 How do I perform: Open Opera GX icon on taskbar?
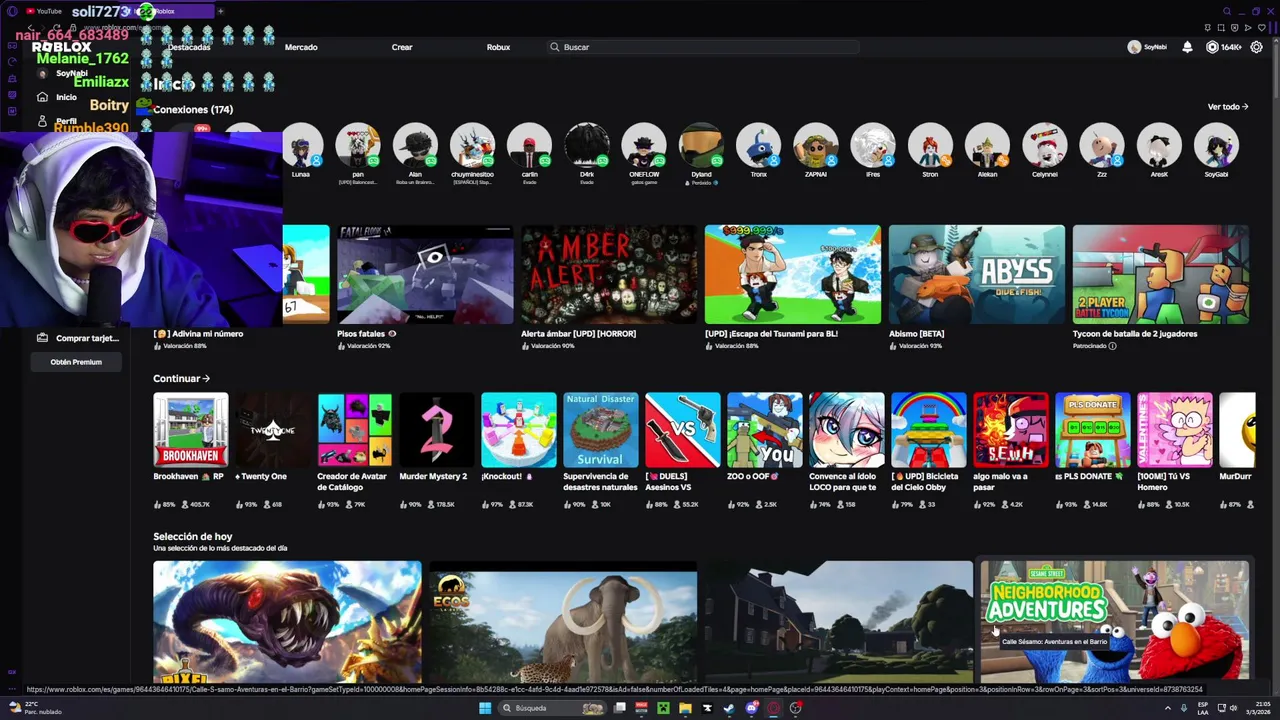(x=773, y=708)
